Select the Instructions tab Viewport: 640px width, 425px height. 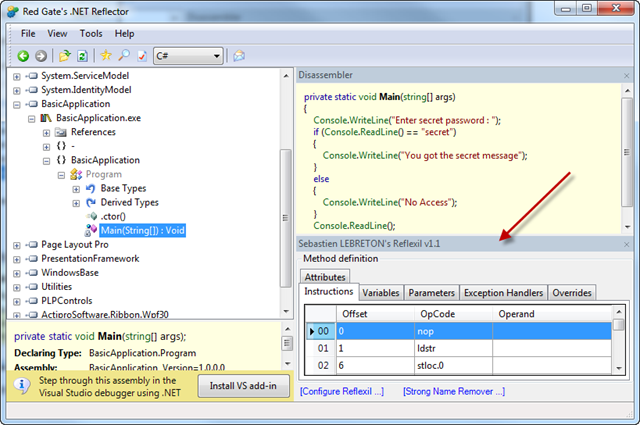tap(329, 291)
